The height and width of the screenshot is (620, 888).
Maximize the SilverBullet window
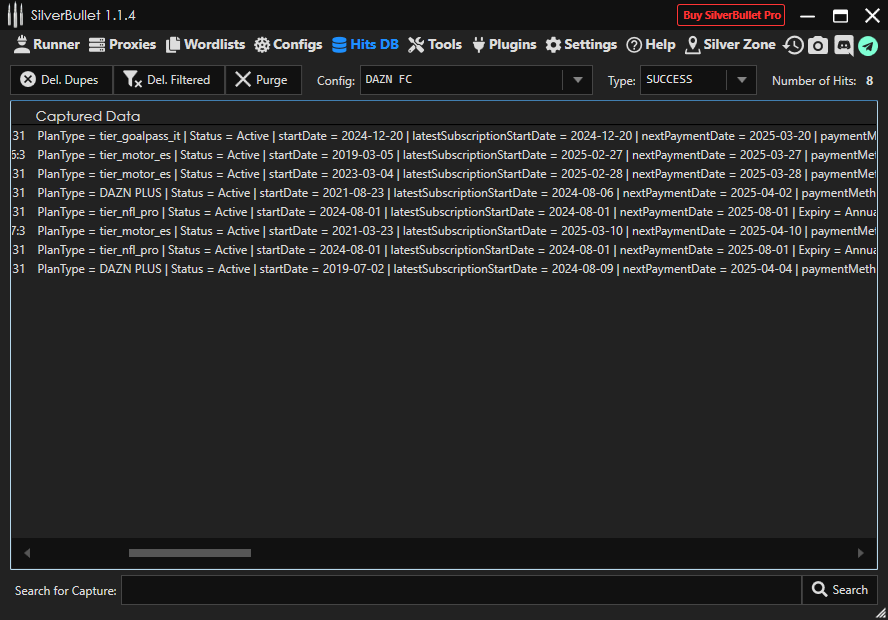pyautogui.click(x=840, y=15)
